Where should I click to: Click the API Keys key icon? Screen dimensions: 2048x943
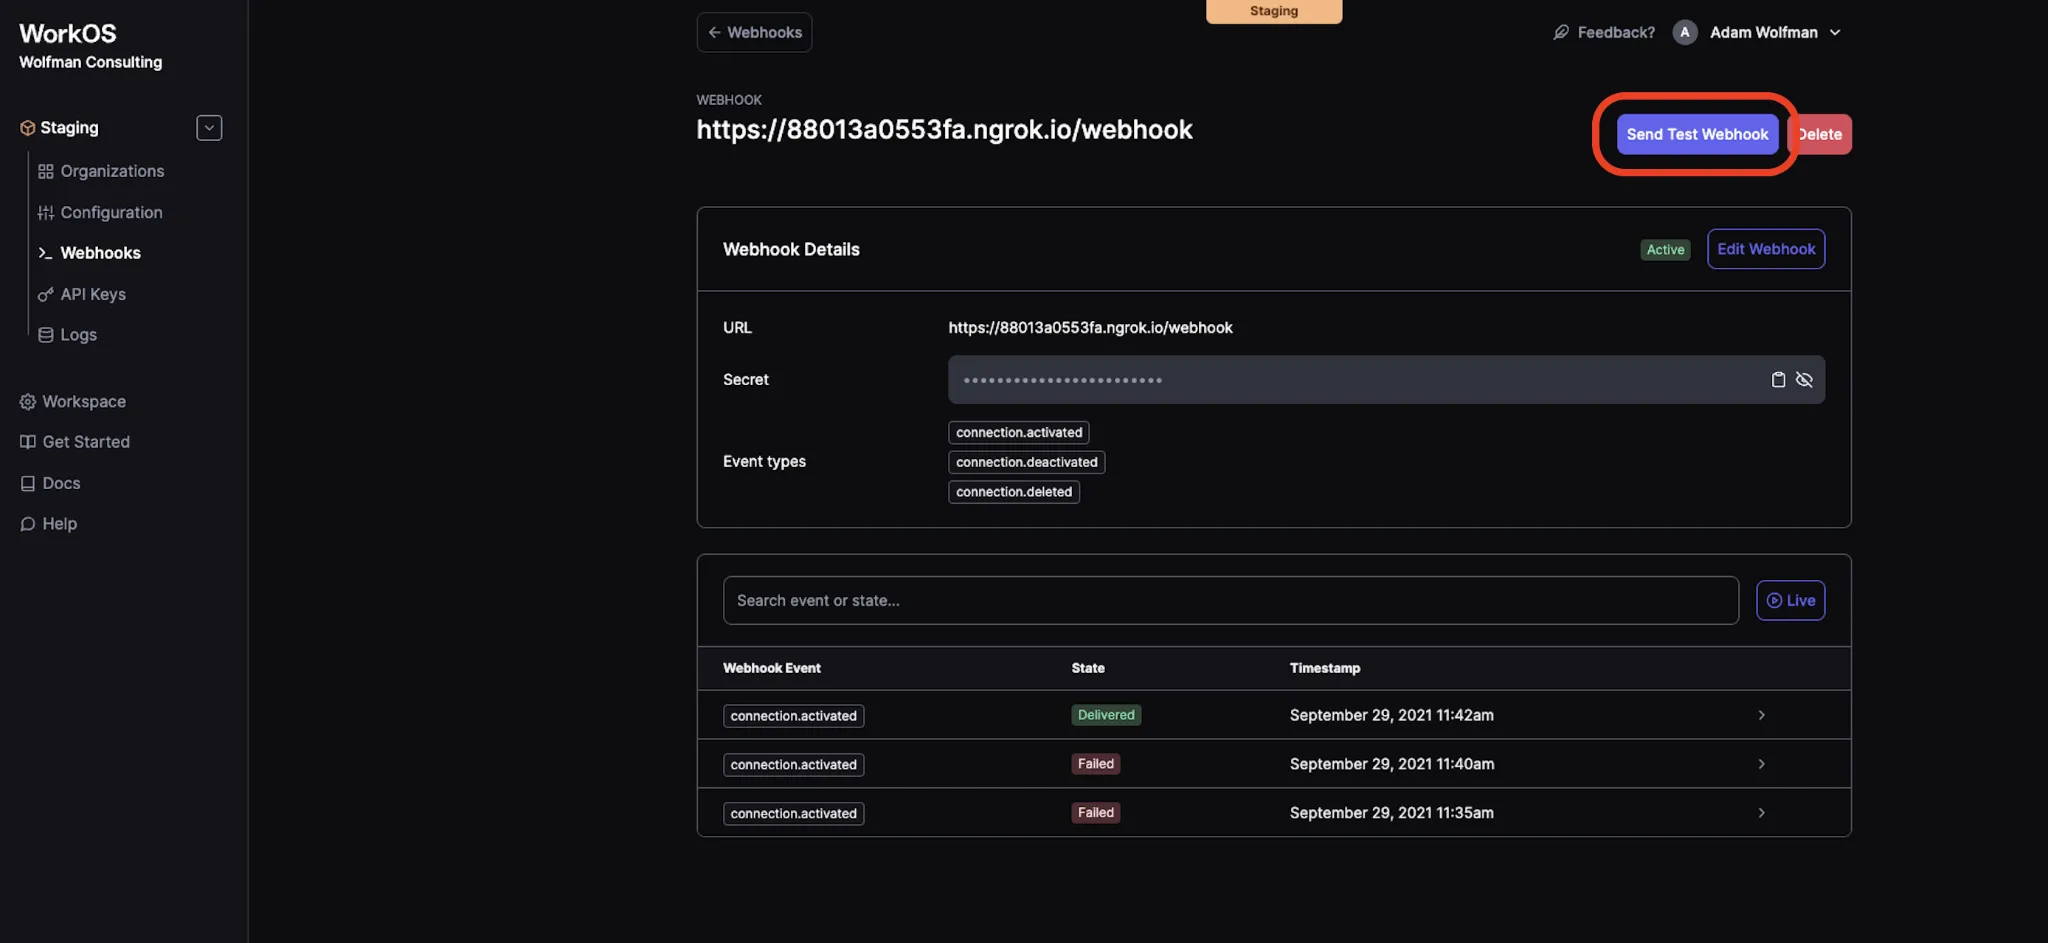tap(46, 294)
